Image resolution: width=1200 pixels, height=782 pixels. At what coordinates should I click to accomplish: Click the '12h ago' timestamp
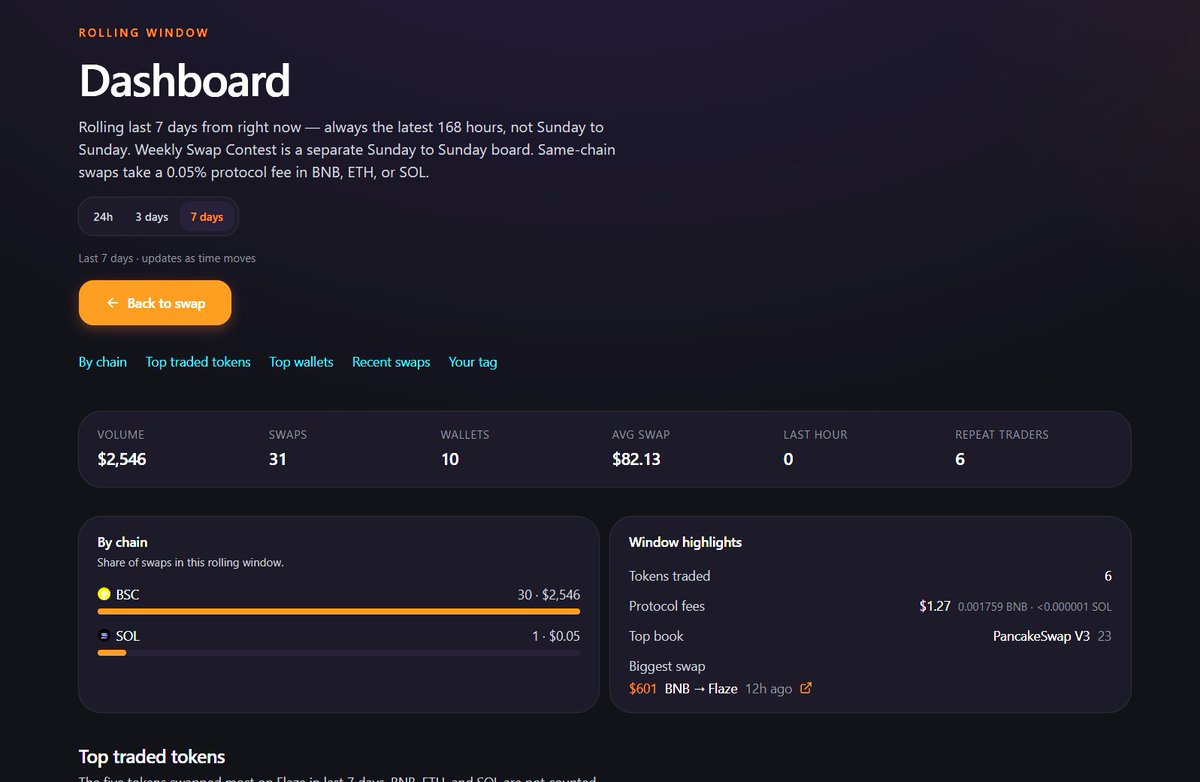point(769,689)
